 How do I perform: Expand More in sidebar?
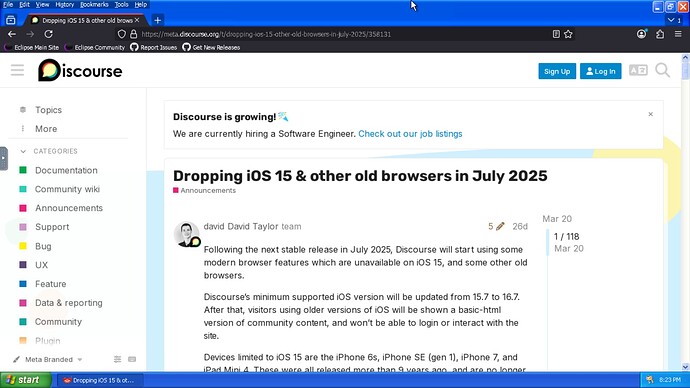pyautogui.click(x=46, y=129)
